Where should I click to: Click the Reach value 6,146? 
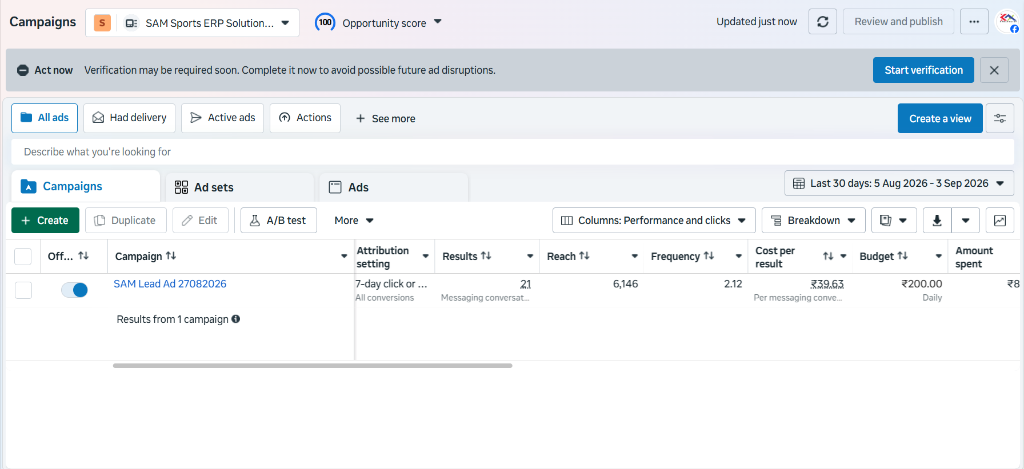(x=626, y=283)
